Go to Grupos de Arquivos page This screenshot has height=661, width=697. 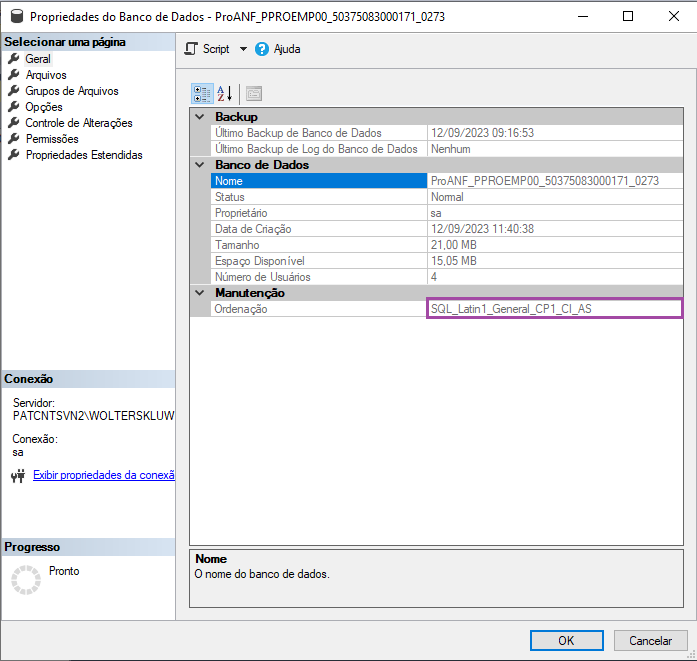(x=72, y=91)
